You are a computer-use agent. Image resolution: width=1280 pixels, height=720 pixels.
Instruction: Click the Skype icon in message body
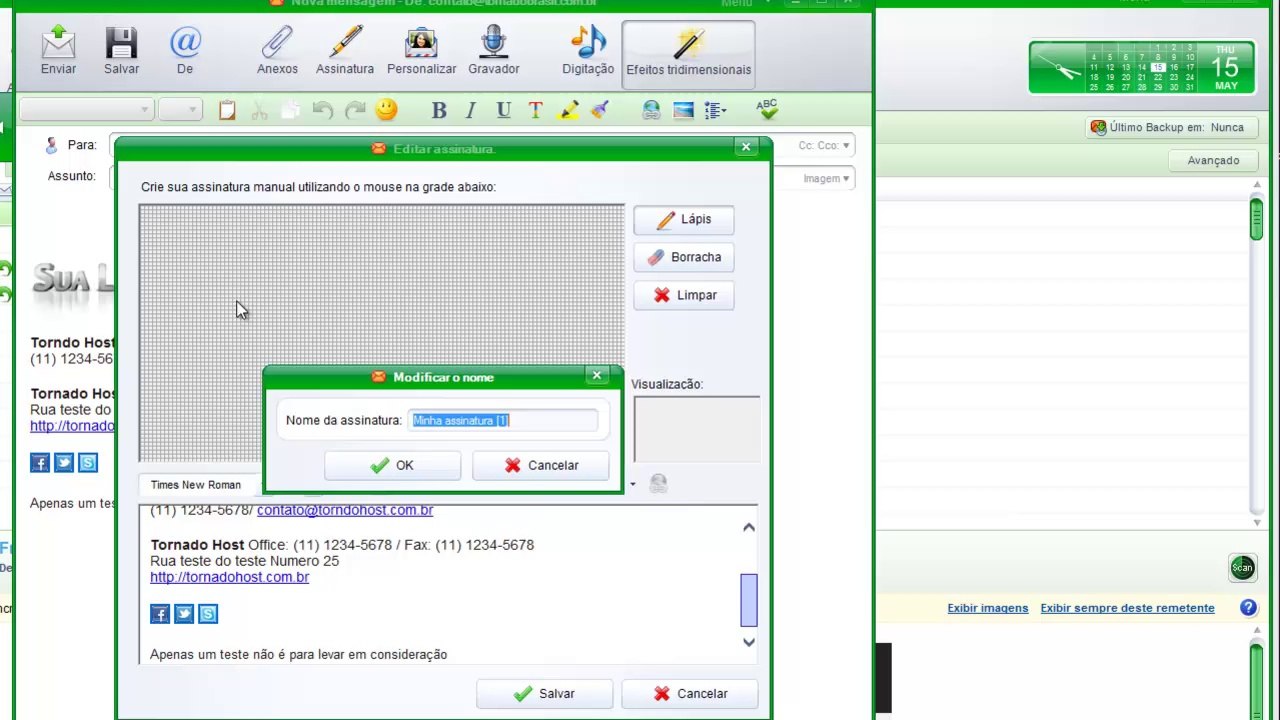88,462
